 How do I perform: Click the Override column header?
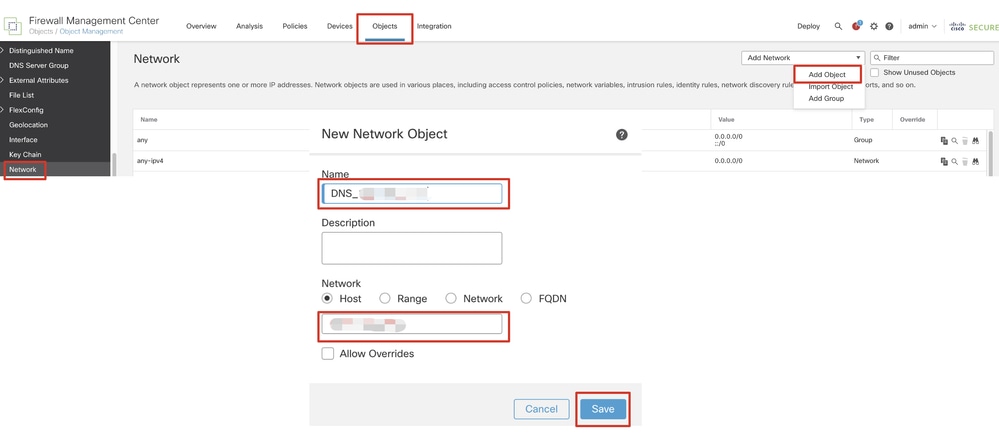912,120
